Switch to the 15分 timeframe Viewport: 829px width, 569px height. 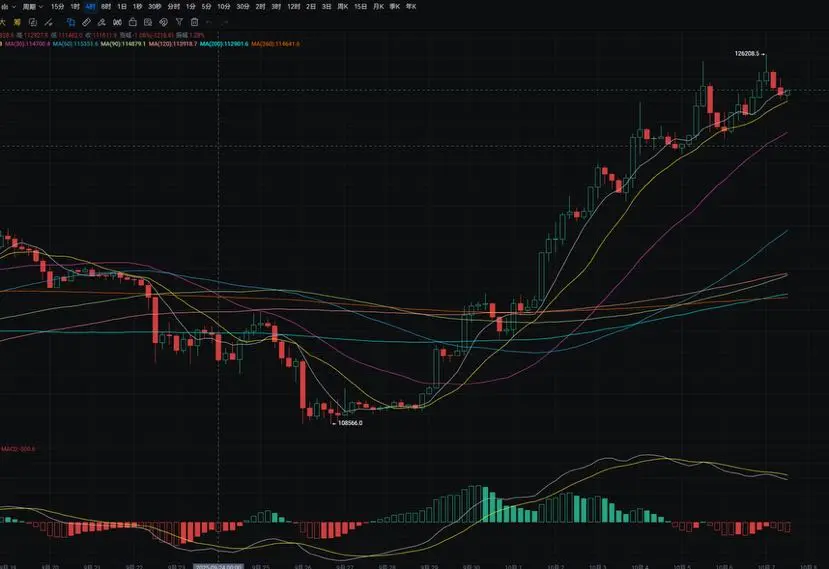click(x=57, y=7)
